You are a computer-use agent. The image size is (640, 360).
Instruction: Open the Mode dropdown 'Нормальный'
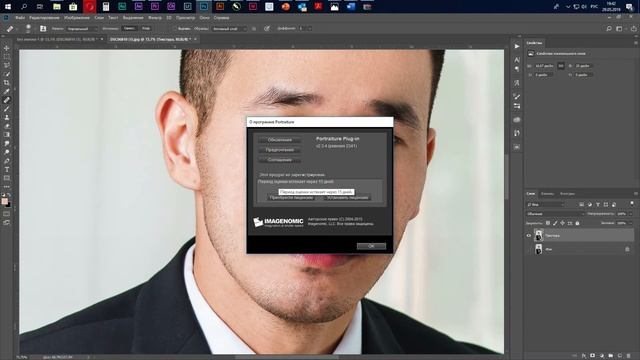click(x=81, y=29)
